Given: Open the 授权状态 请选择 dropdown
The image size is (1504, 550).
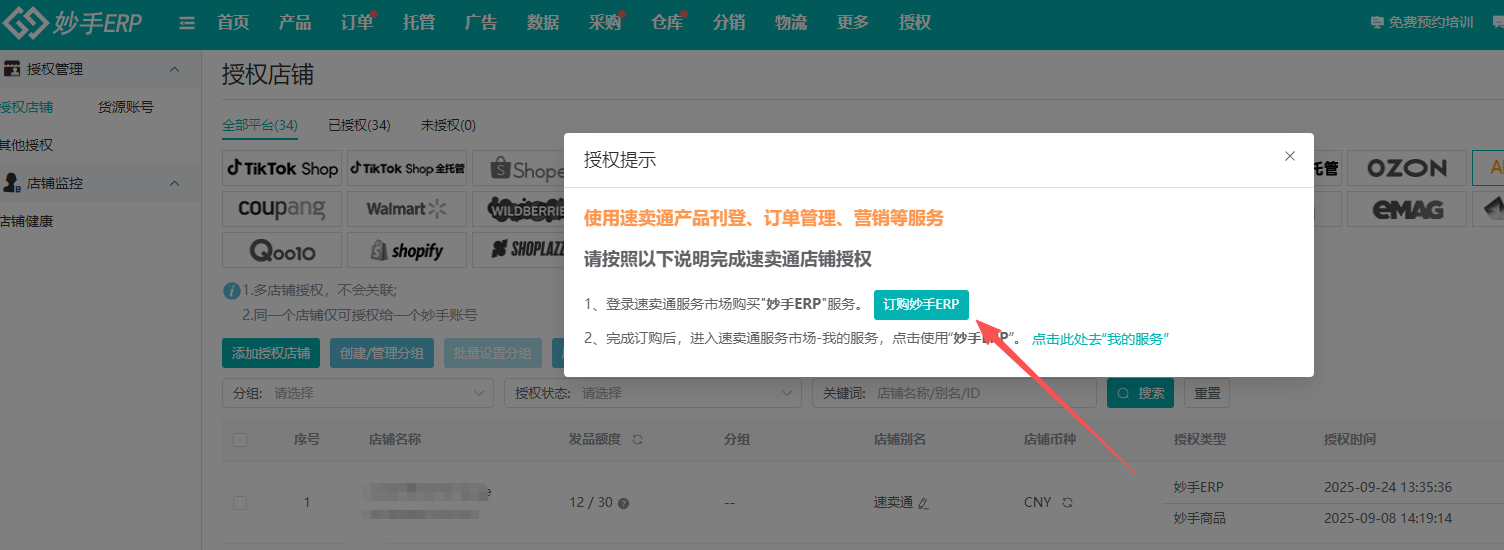Looking at the screenshot, I should [x=653, y=393].
